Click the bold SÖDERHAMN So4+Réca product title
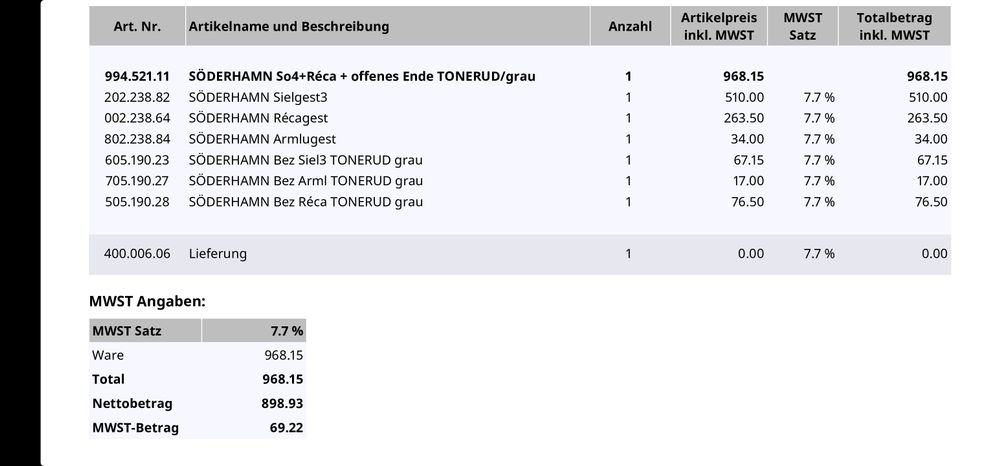Screen dimensions: 1000x466 click(362, 76)
